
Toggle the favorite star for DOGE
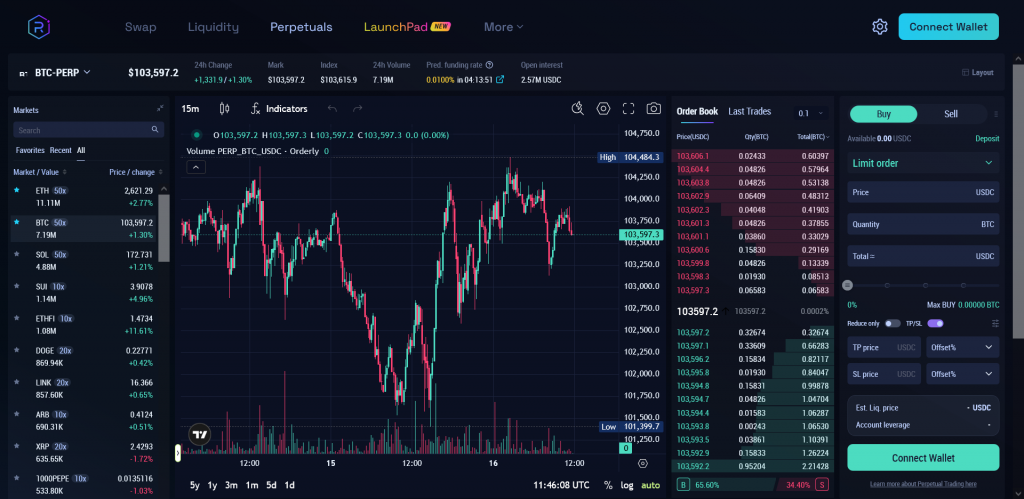coord(17,350)
